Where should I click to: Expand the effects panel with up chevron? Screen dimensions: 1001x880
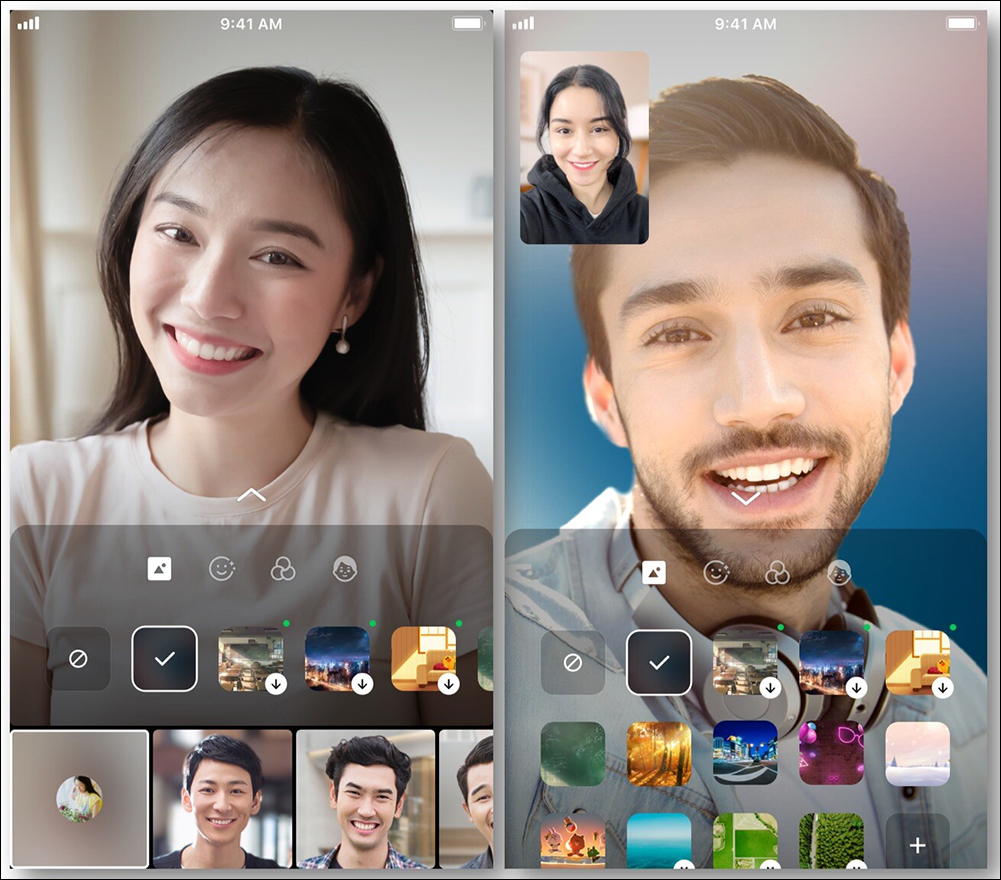(x=252, y=495)
